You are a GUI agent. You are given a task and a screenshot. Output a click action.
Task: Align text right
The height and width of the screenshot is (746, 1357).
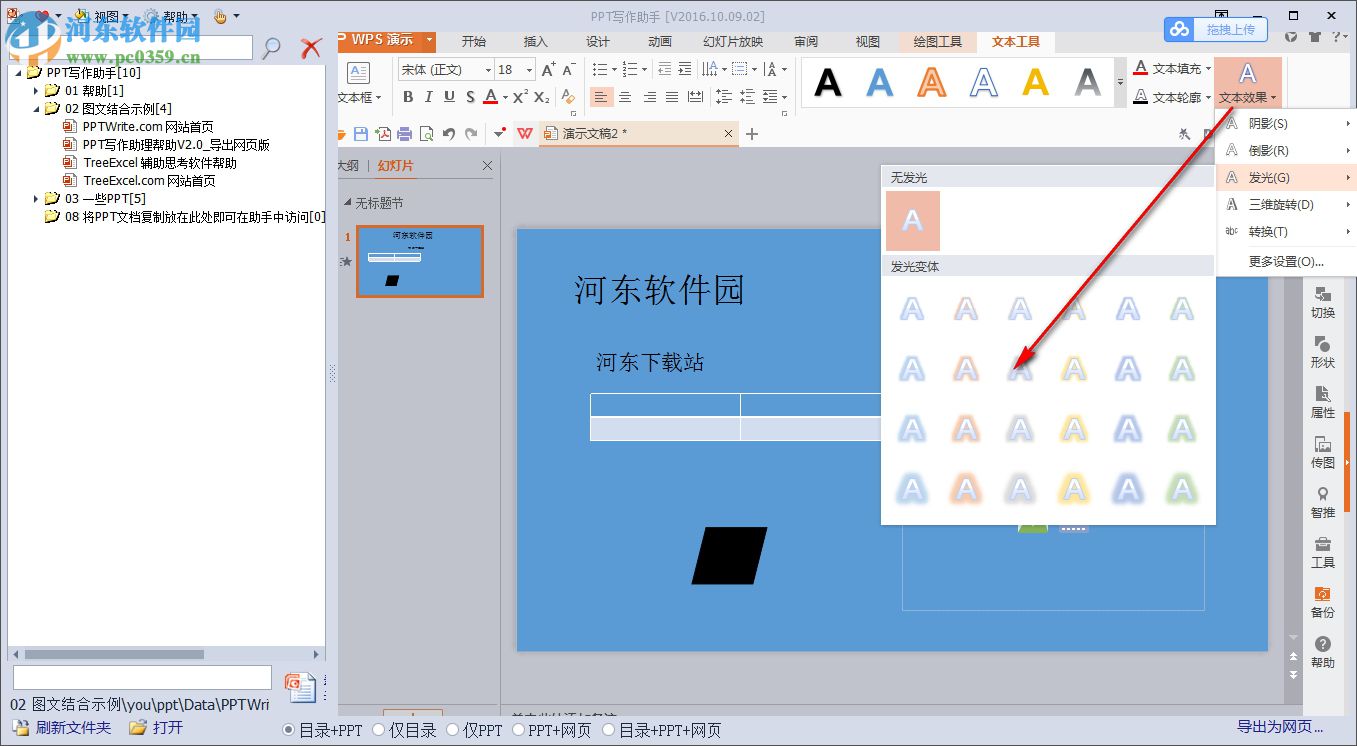(649, 97)
